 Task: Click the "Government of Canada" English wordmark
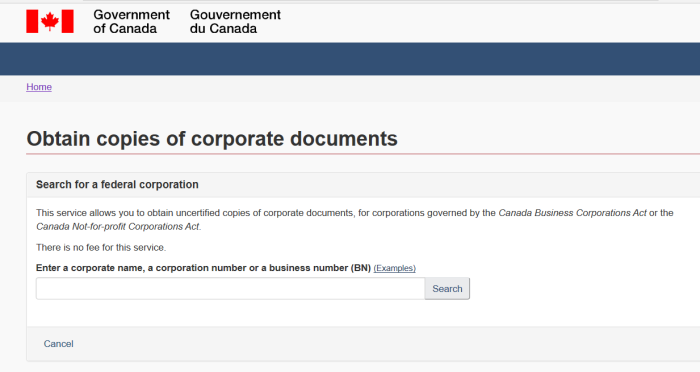click(131, 21)
